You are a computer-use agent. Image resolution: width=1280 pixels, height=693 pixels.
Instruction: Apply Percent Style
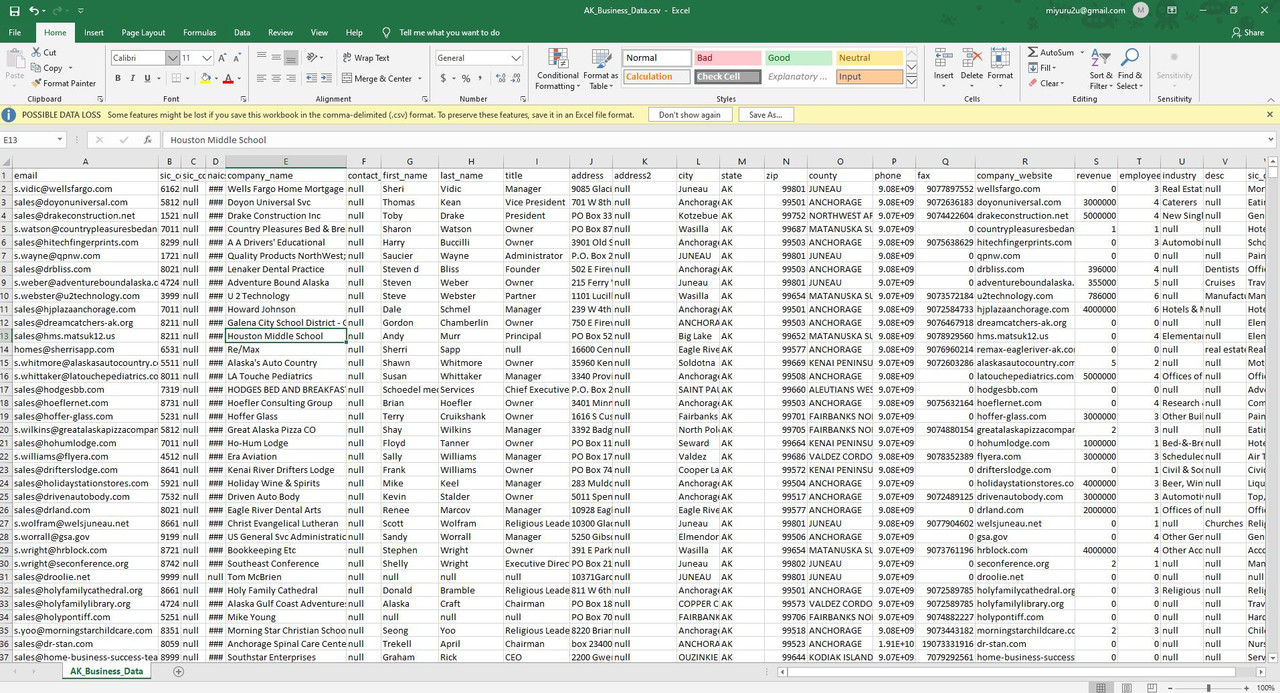tap(466, 78)
